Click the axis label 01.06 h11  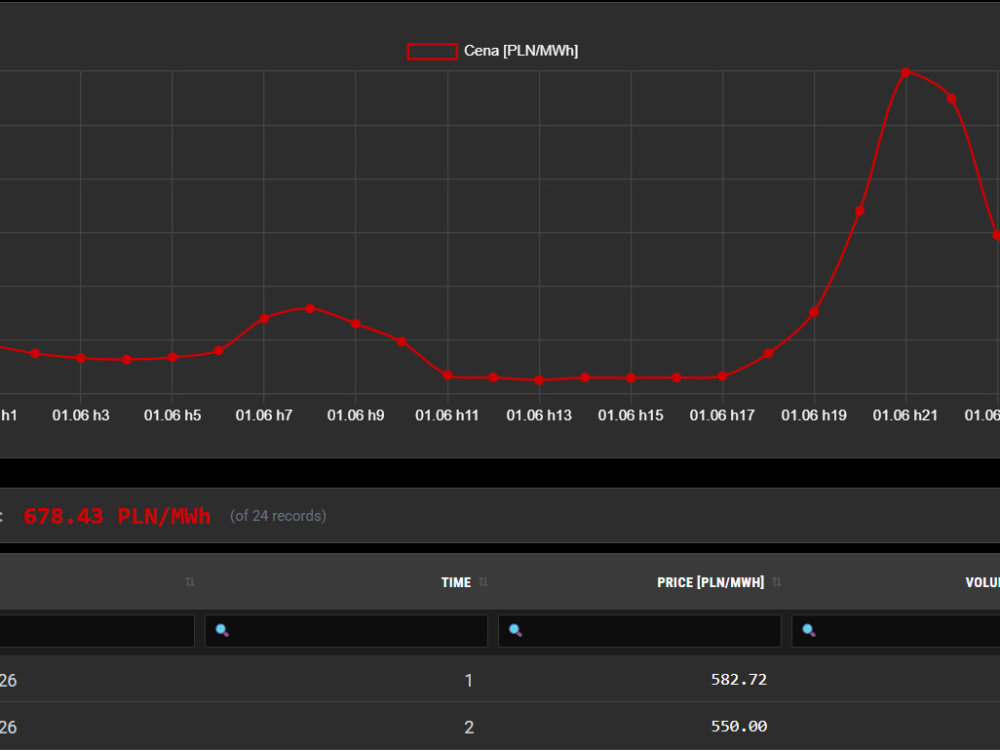click(446, 415)
